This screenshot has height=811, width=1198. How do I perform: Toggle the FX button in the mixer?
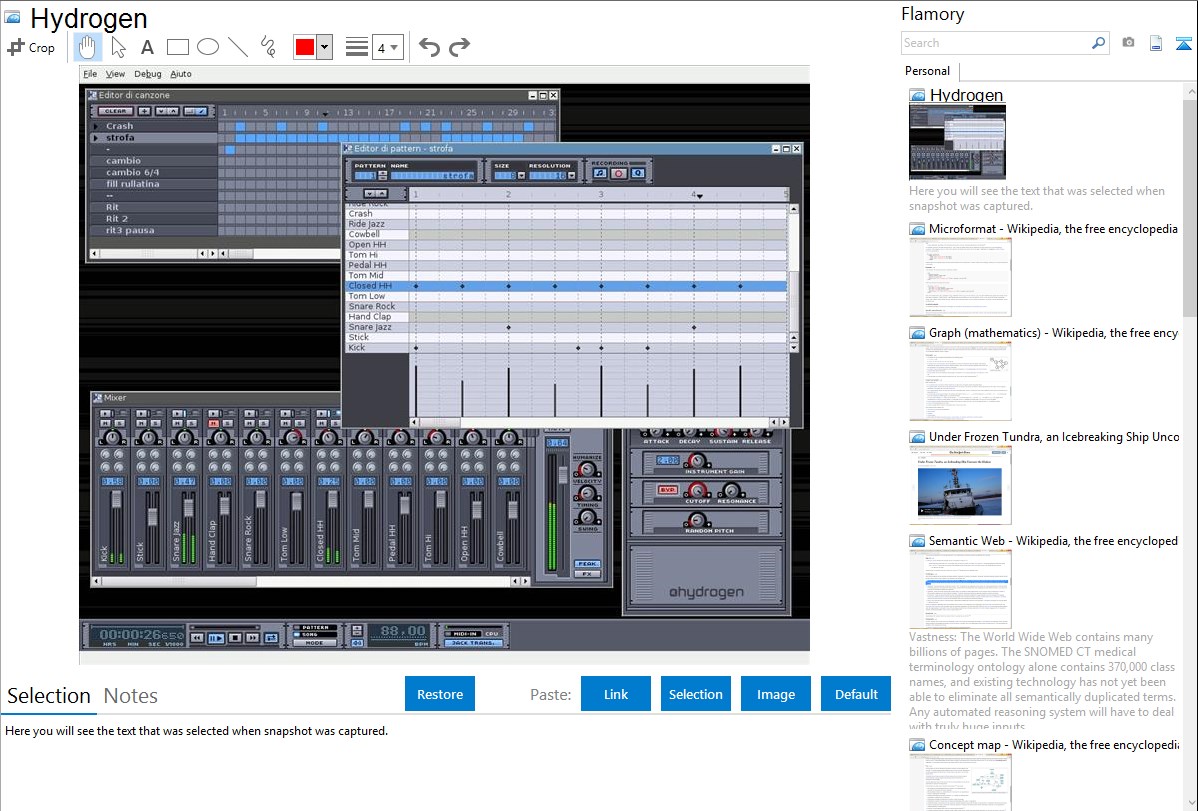587,573
